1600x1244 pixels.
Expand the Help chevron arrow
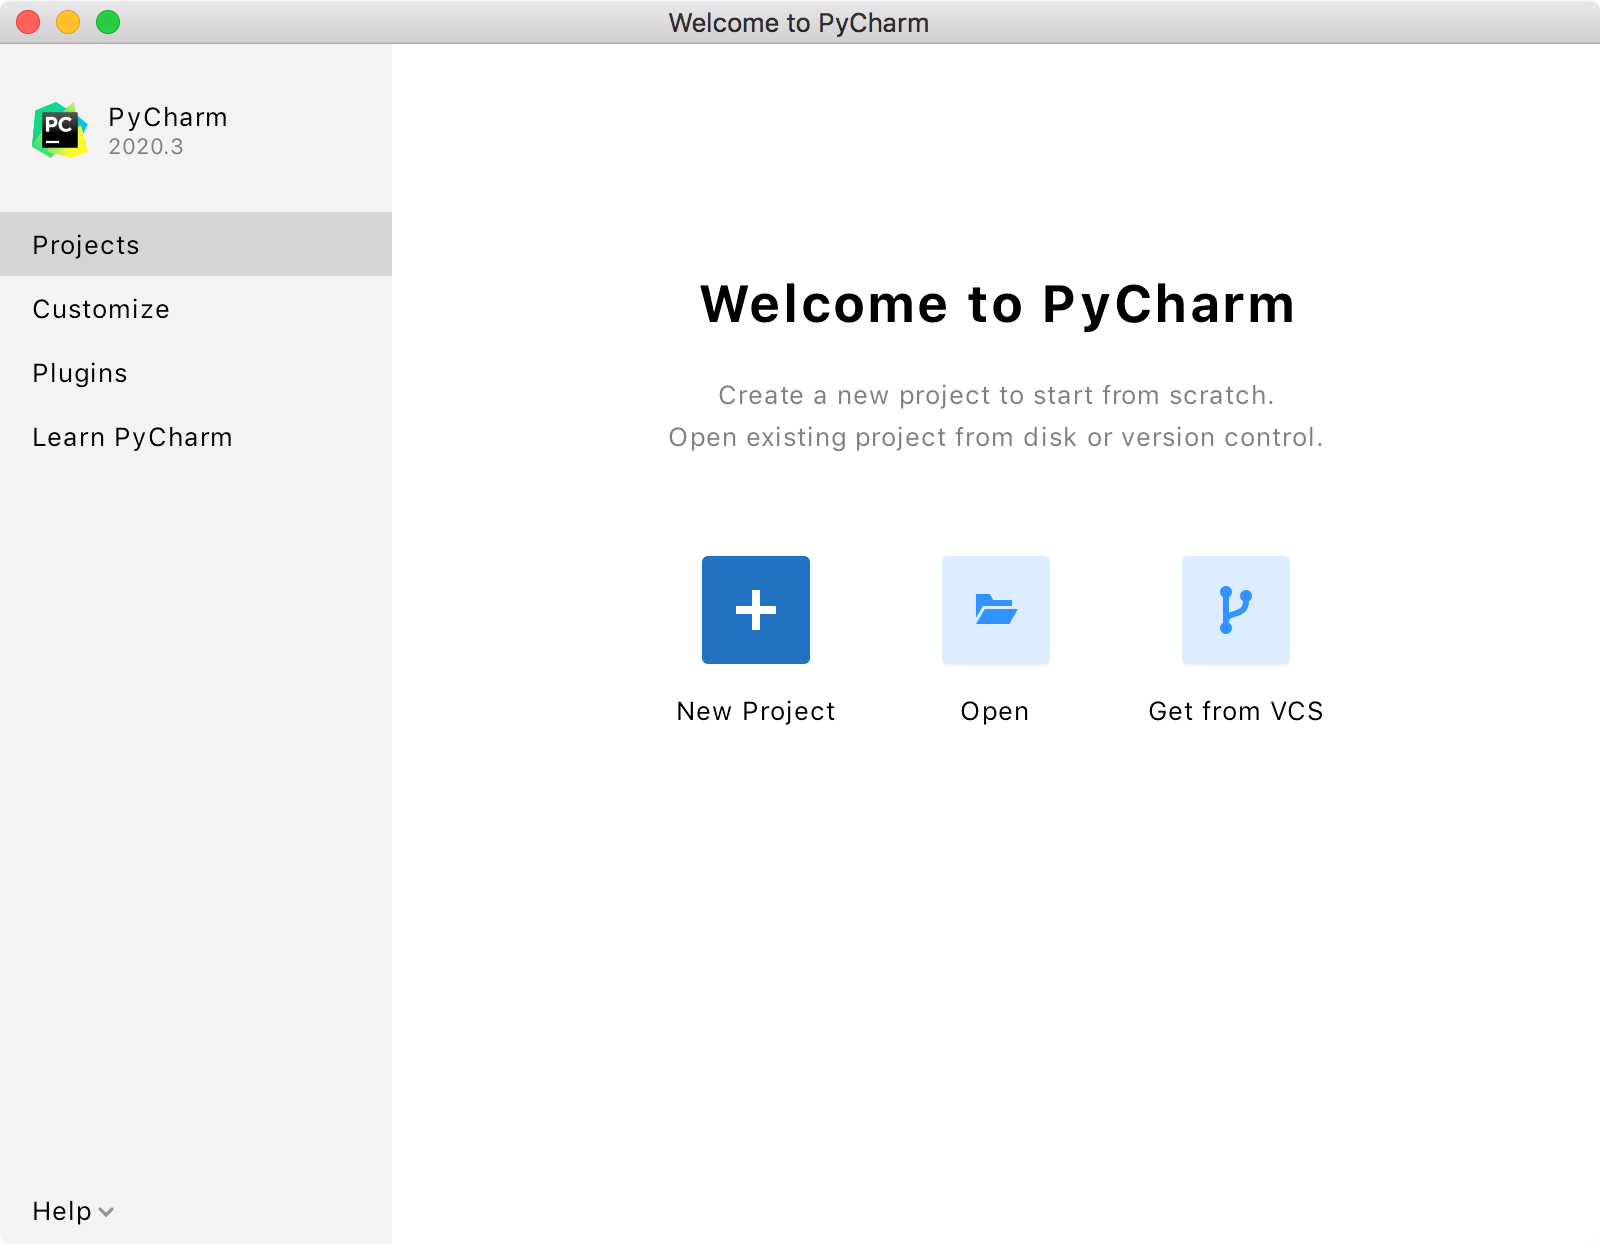(x=106, y=1212)
